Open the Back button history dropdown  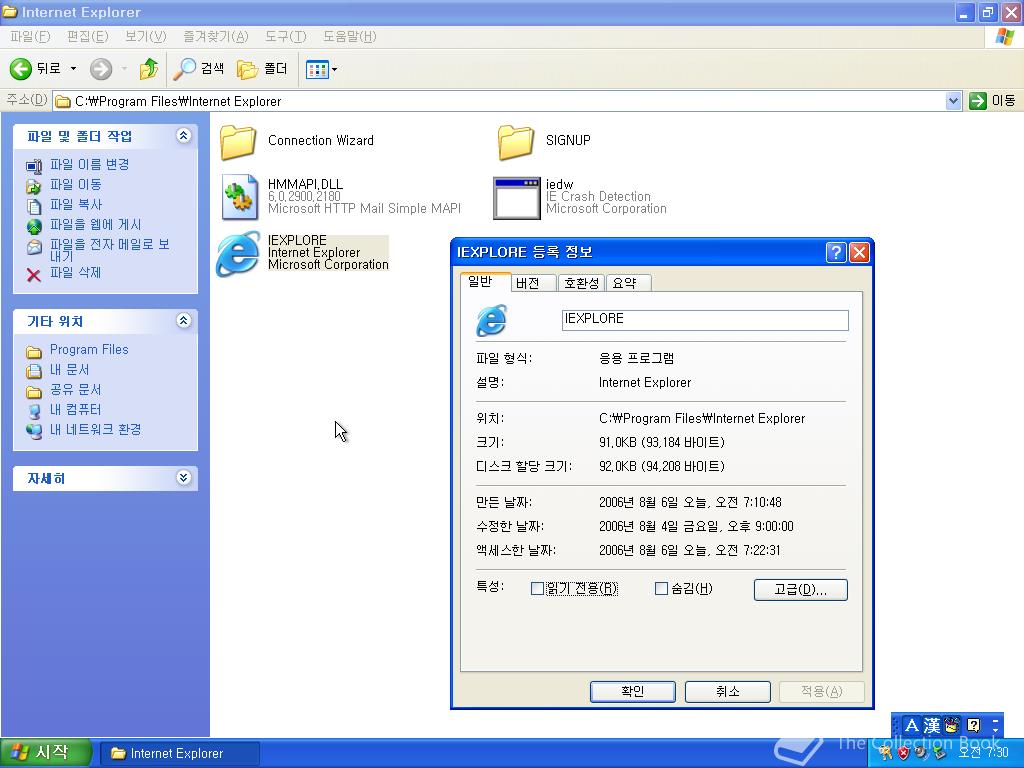coord(73,69)
